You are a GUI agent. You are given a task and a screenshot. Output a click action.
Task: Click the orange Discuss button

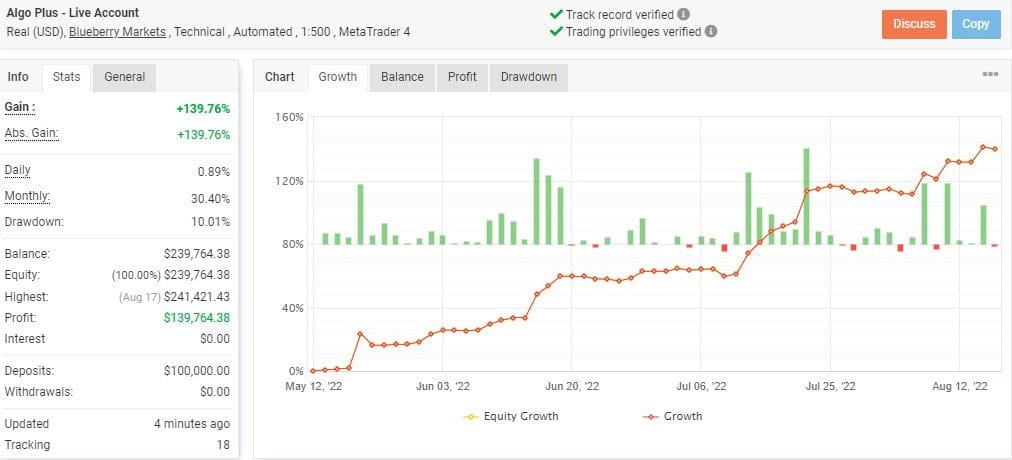click(x=914, y=24)
